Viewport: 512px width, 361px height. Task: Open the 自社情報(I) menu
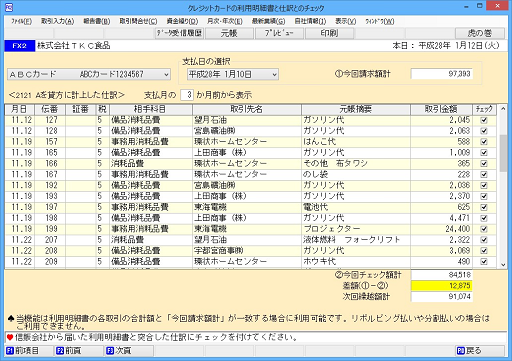coord(310,21)
